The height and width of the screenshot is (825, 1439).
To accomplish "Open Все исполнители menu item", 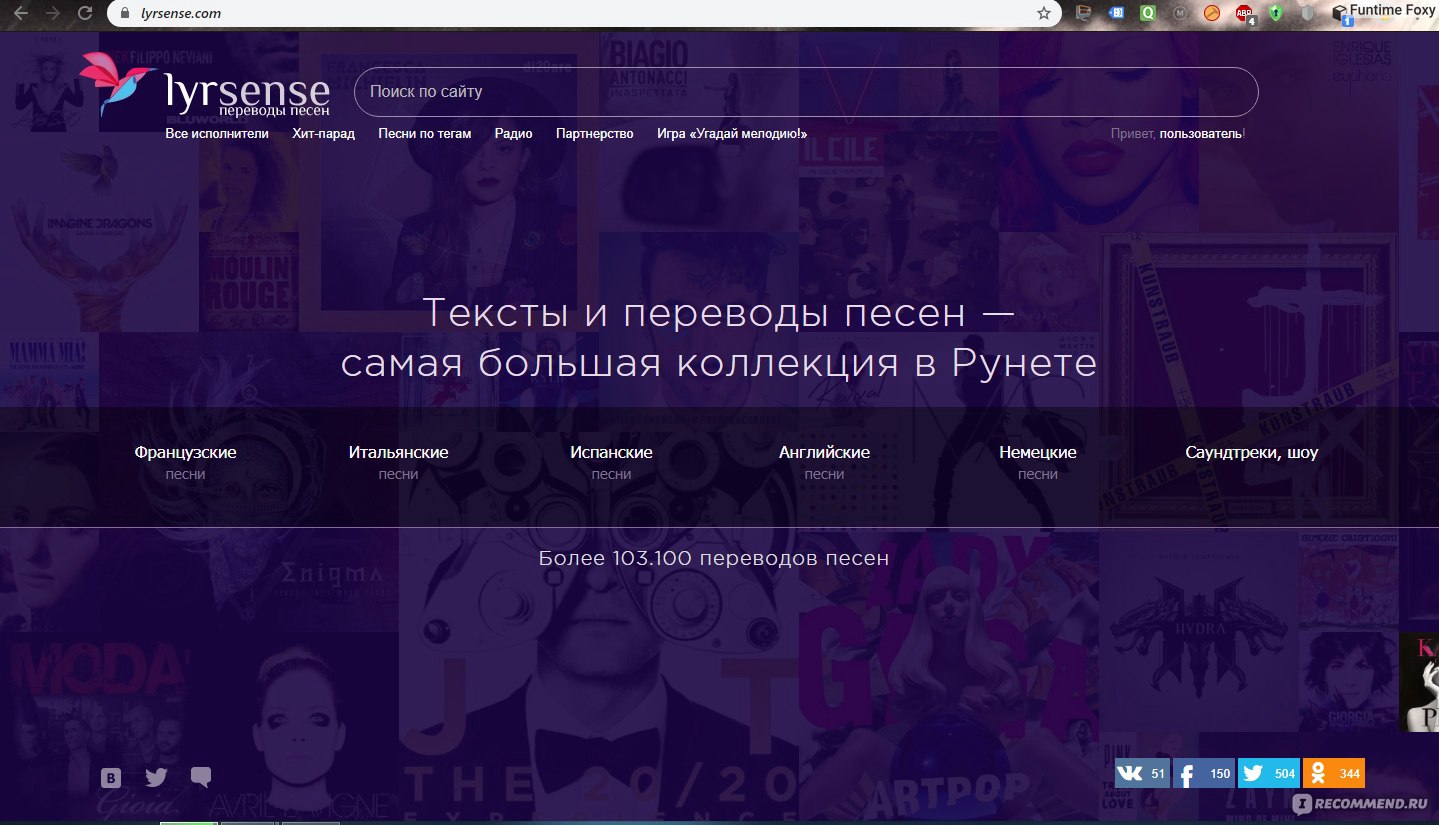I will tap(217, 133).
